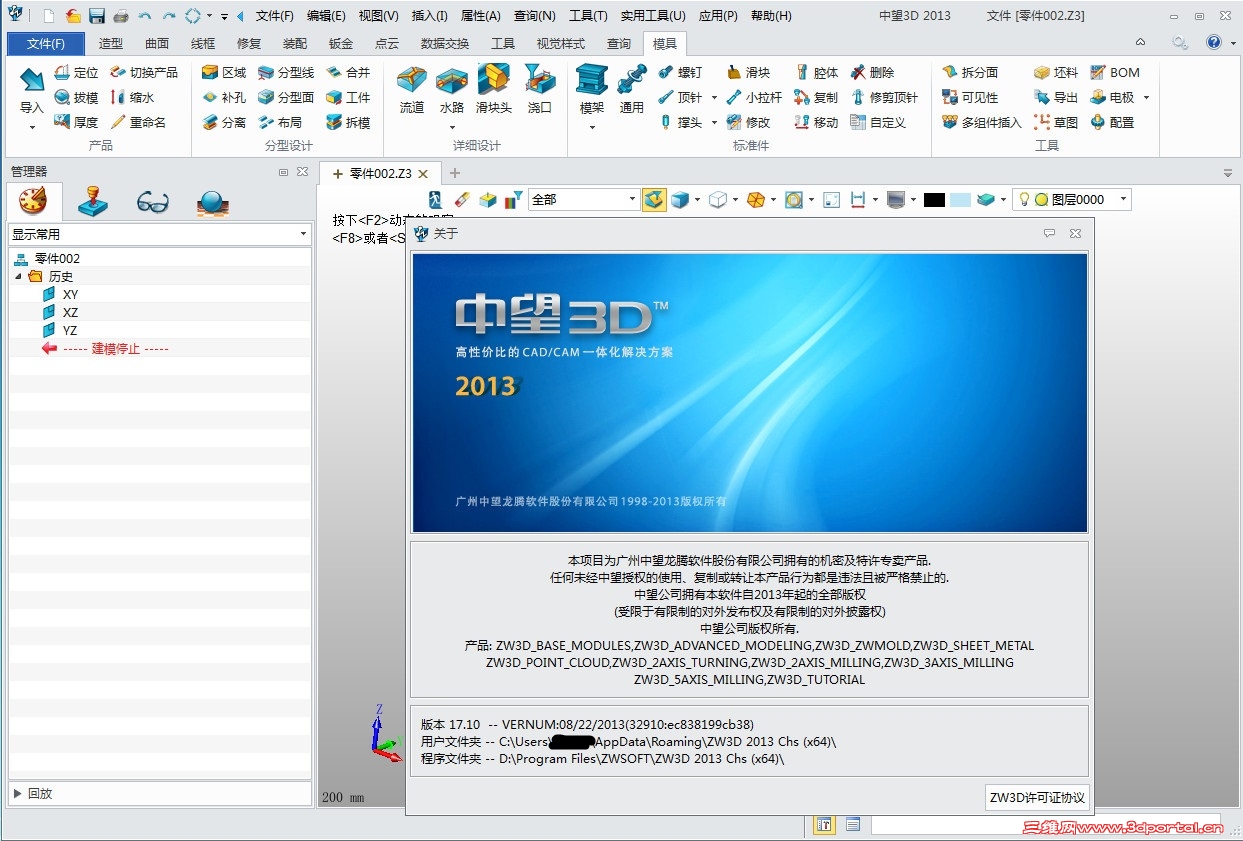Open the 顶针 ejector pin dropdown arrow

coord(714,98)
